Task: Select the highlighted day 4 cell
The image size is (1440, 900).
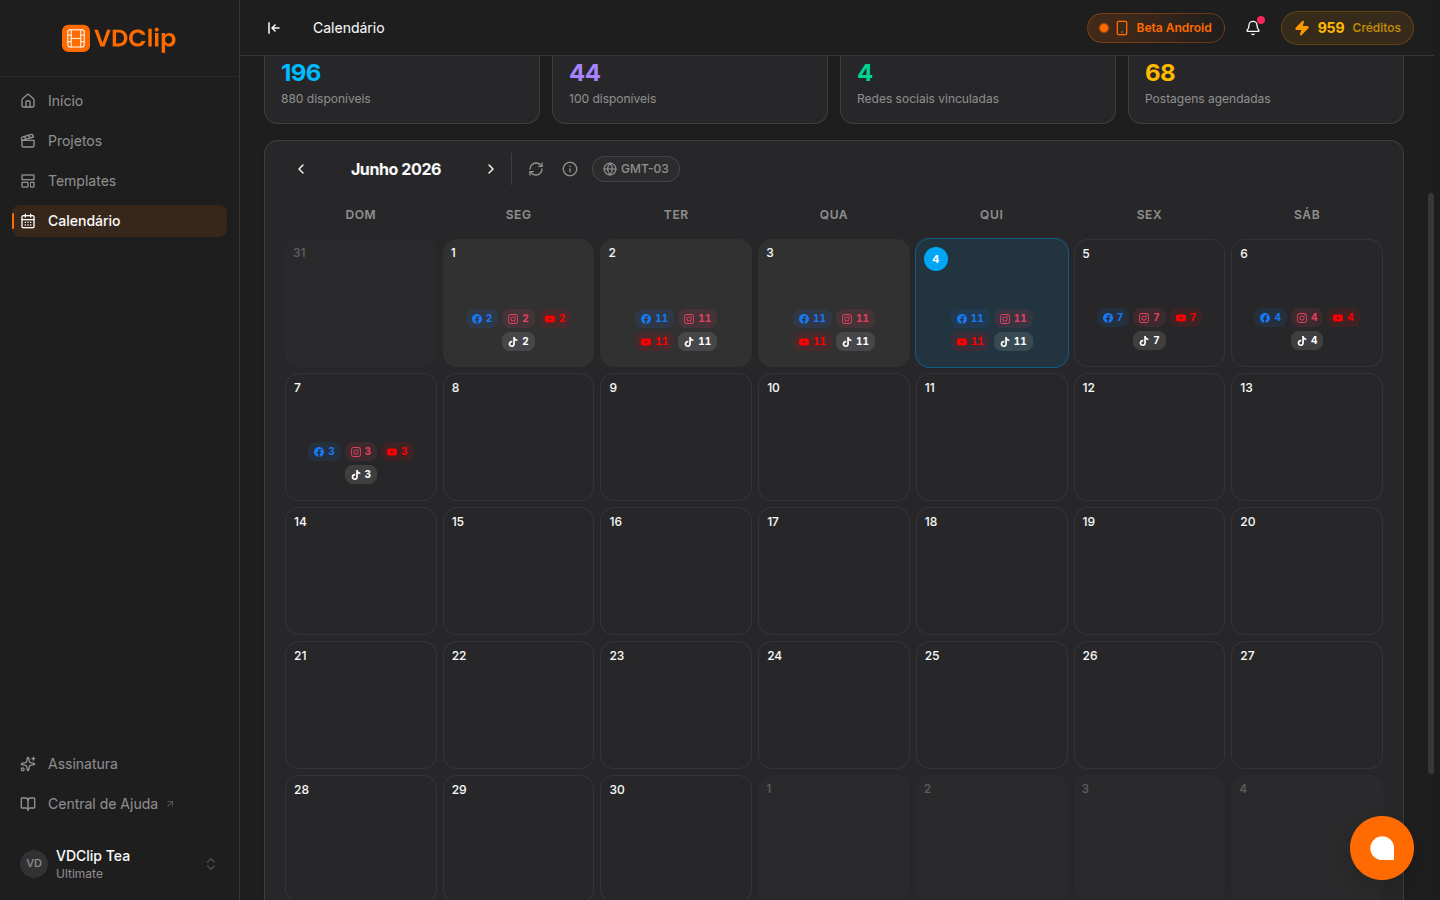Action: [992, 303]
